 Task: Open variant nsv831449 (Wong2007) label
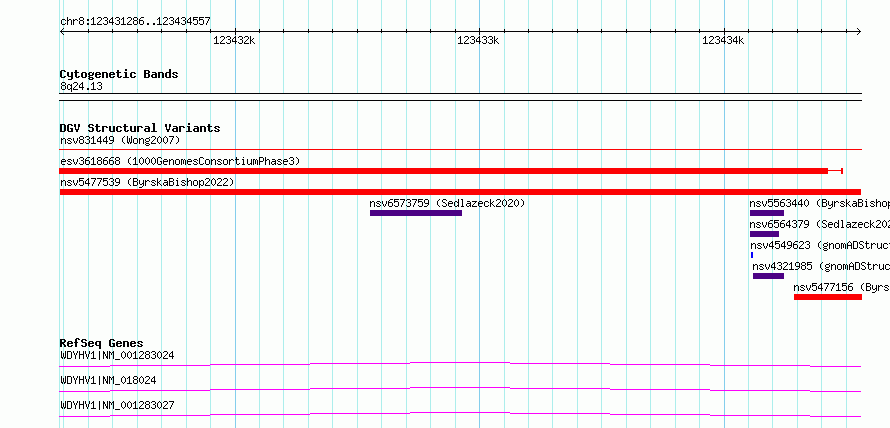pos(120,140)
